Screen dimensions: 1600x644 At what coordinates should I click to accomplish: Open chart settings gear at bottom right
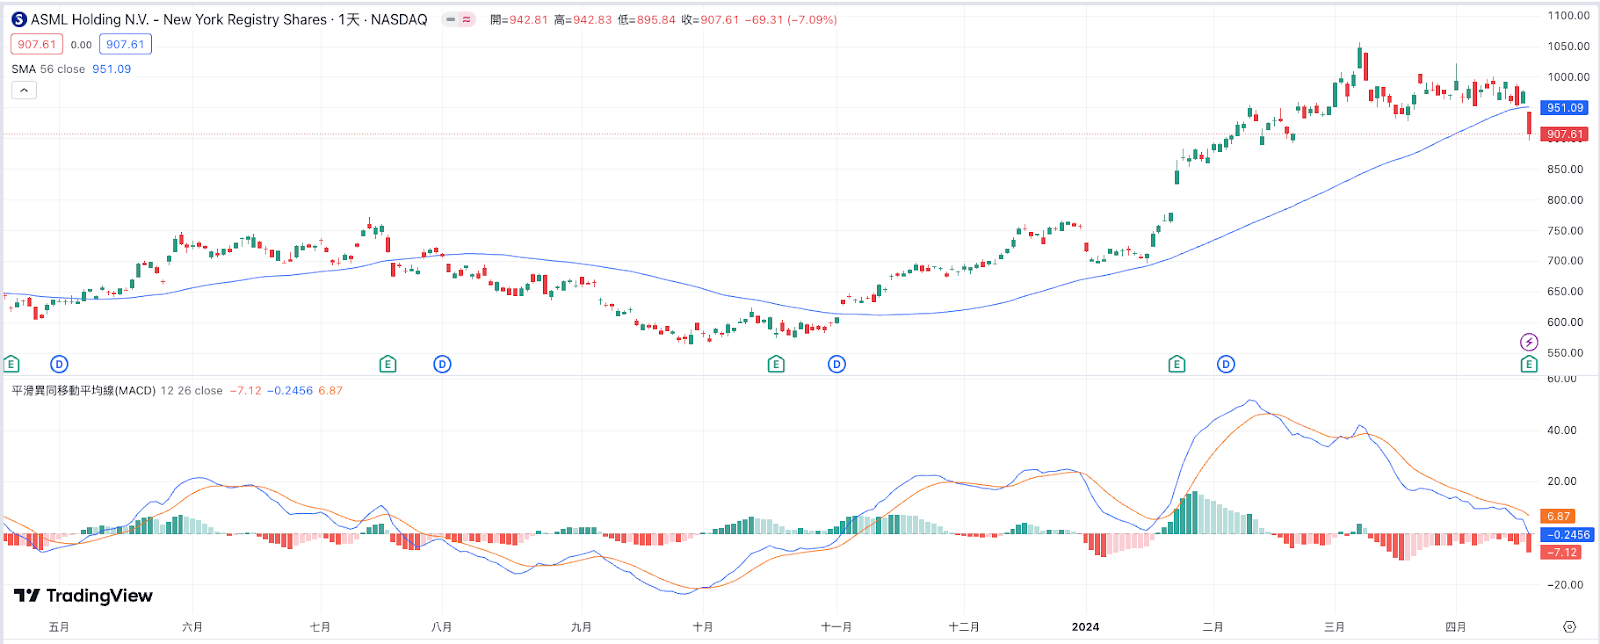click(1569, 627)
